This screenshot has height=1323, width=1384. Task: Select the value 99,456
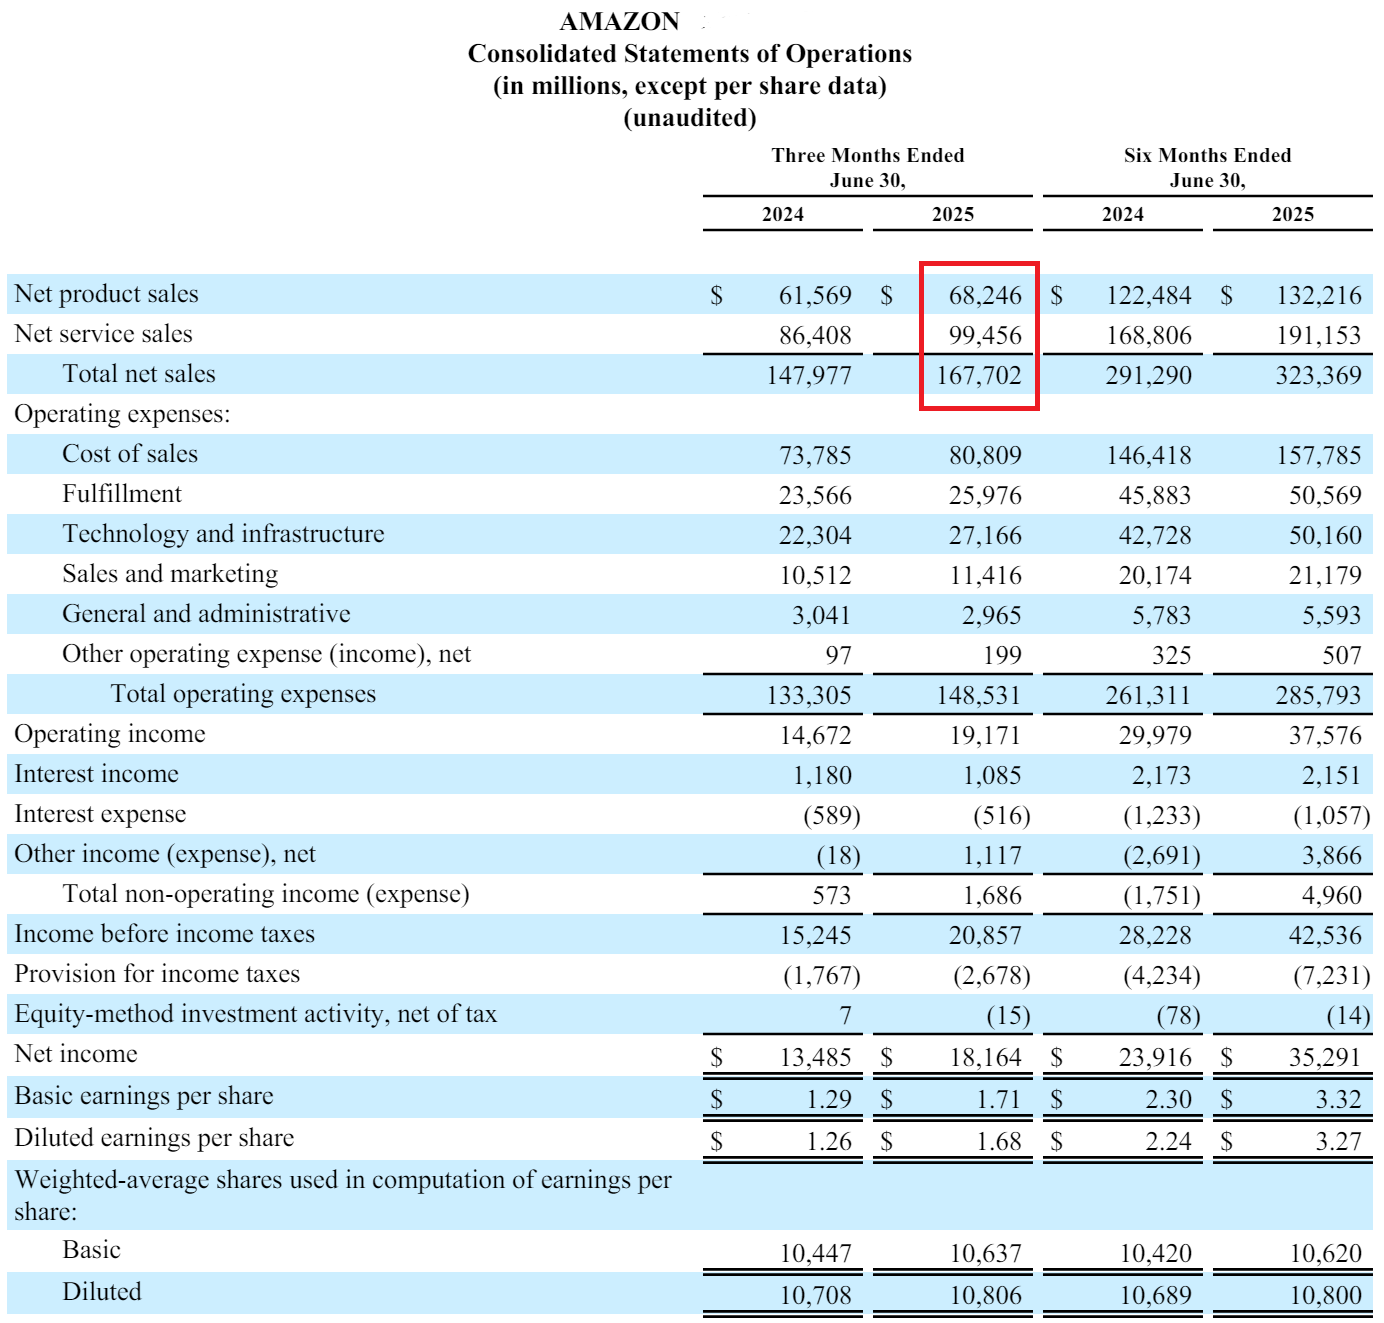(985, 335)
